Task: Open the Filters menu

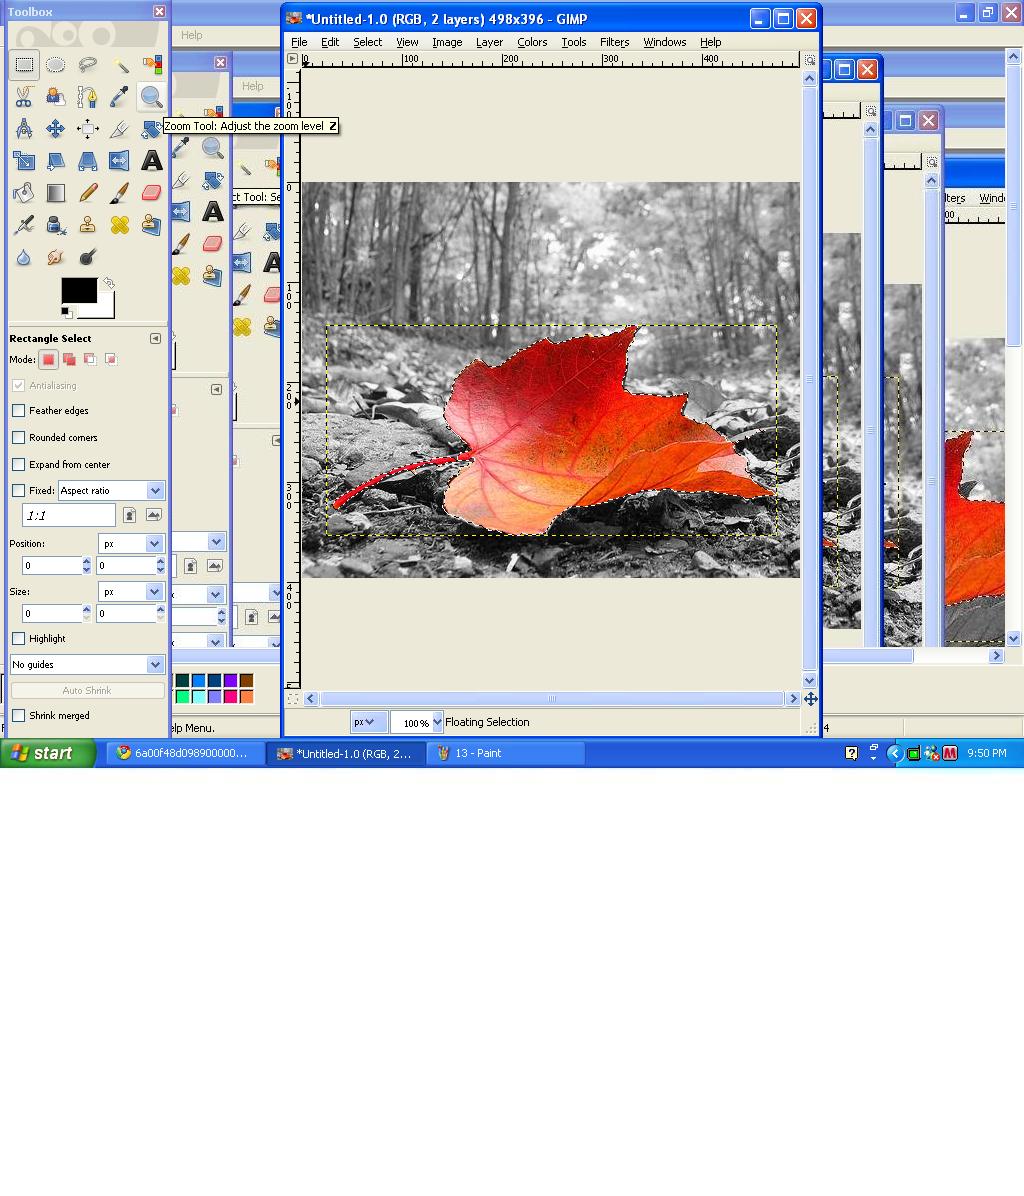Action: click(x=615, y=42)
